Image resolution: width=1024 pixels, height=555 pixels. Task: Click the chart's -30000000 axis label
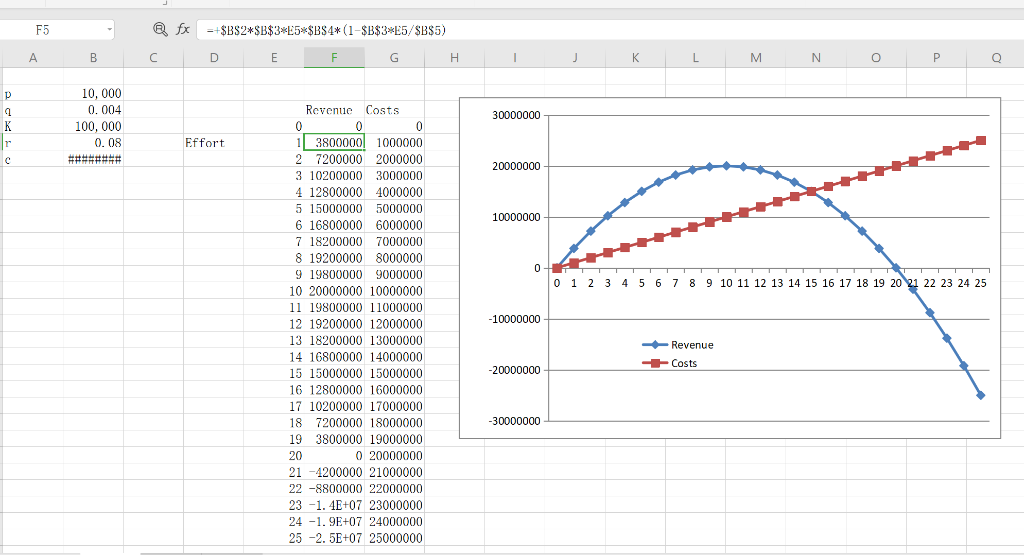click(515, 421)
